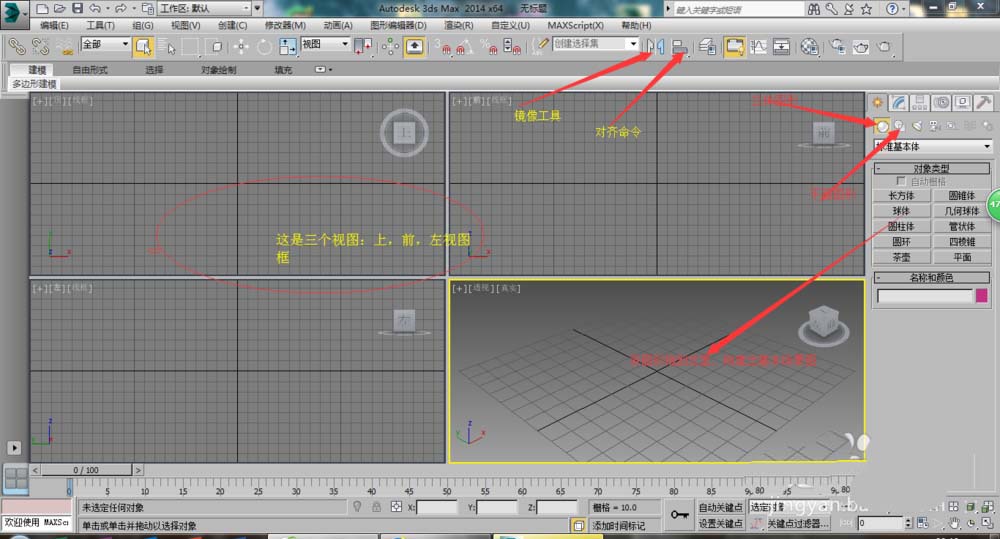
Task: Click the 球体 sphere button
Action: tap(901, 211)
